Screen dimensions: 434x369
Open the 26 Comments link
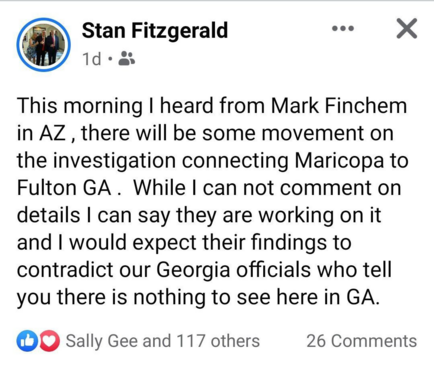click(362, 341)
